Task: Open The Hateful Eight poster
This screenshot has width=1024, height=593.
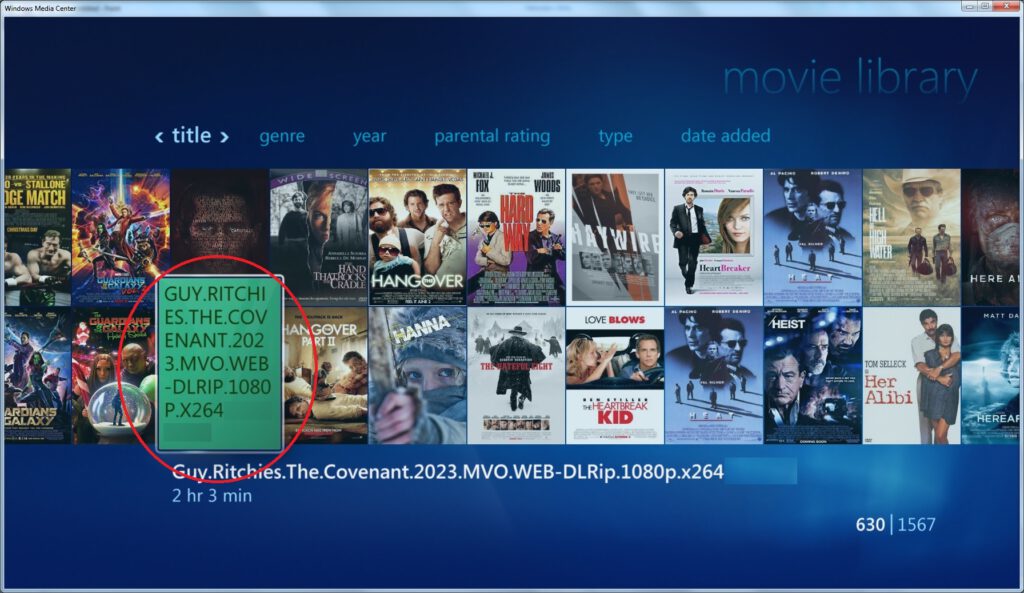Action: pyautogui.click(x=516, y=376)
